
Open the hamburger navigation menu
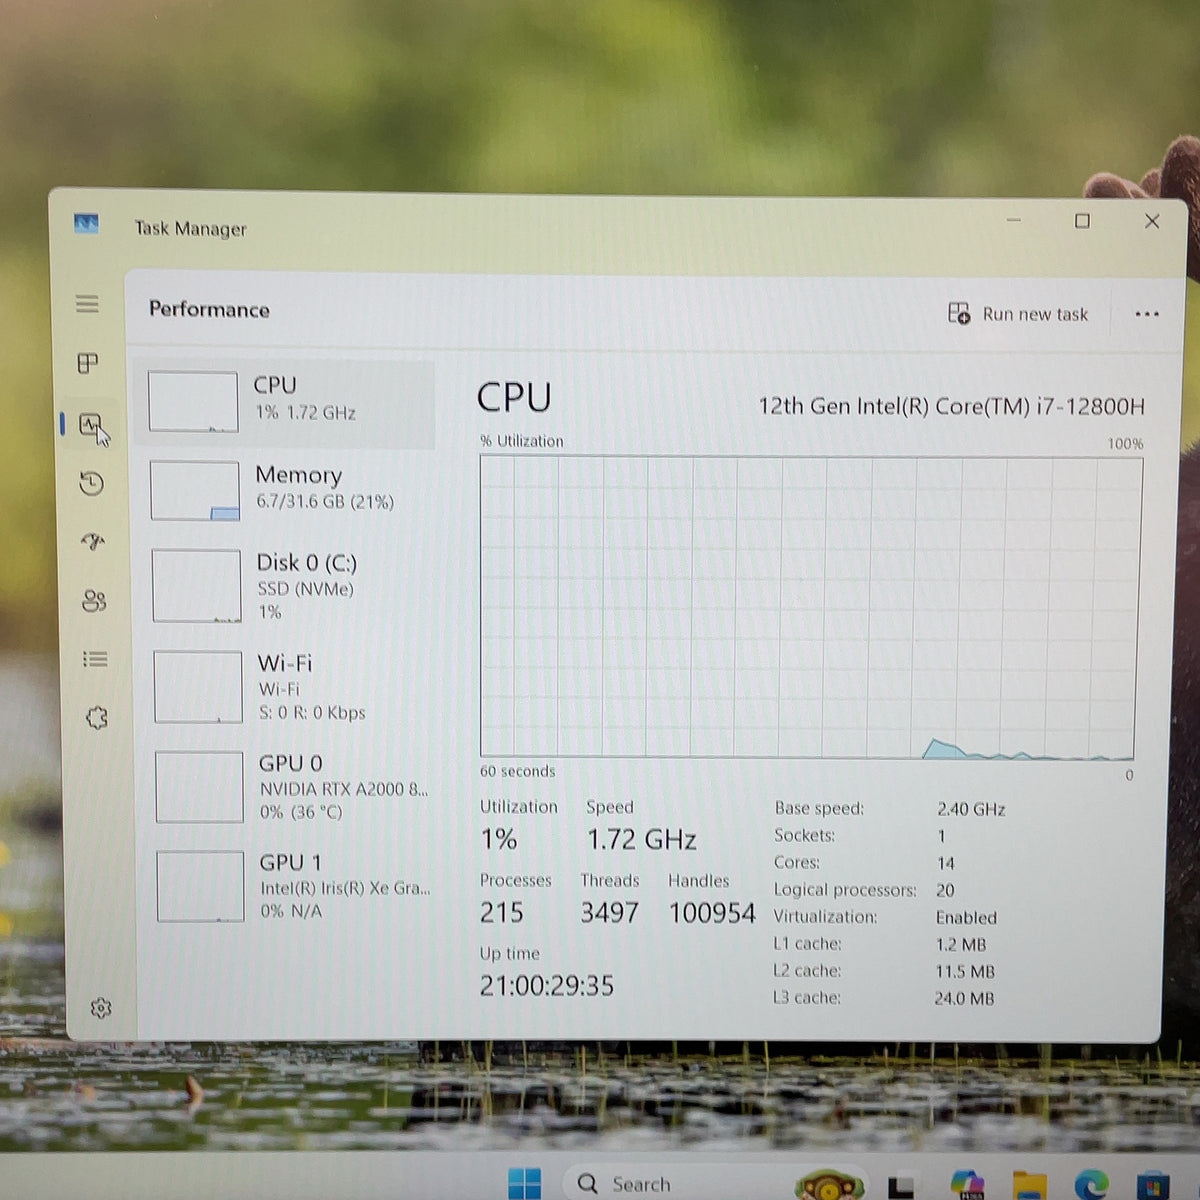coord(87,304)
